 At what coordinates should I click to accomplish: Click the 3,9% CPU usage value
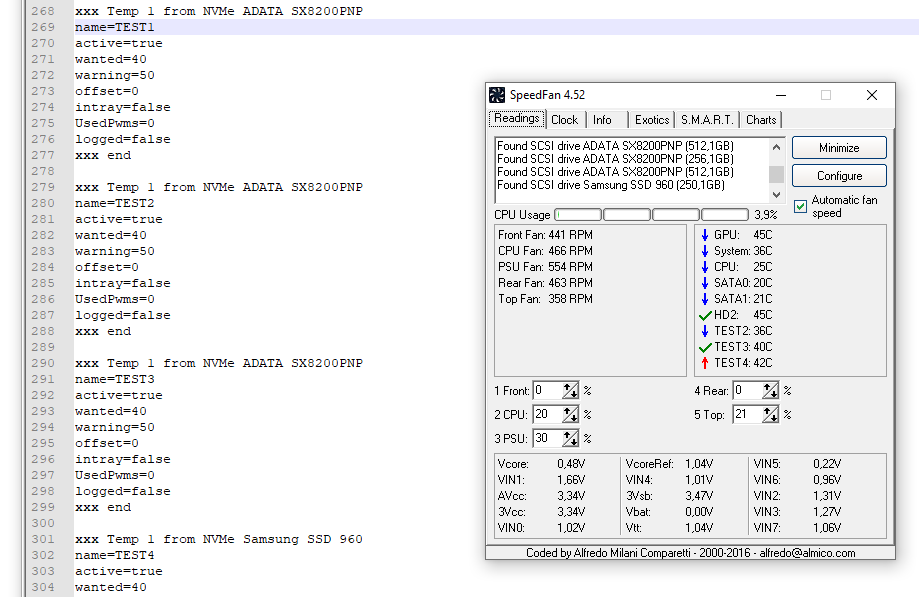[x=765, y=215]
